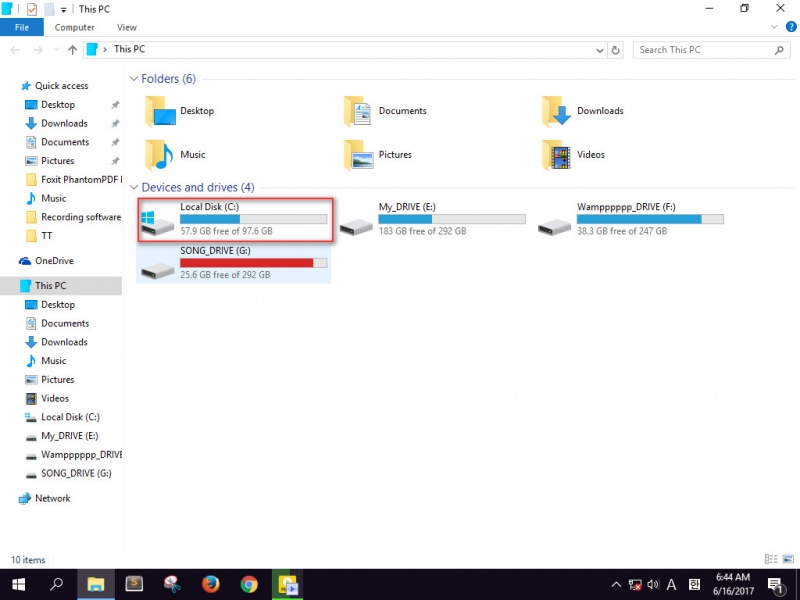Open the View ribbon tab
The image size is (800, 600).
tap(127, 28)
